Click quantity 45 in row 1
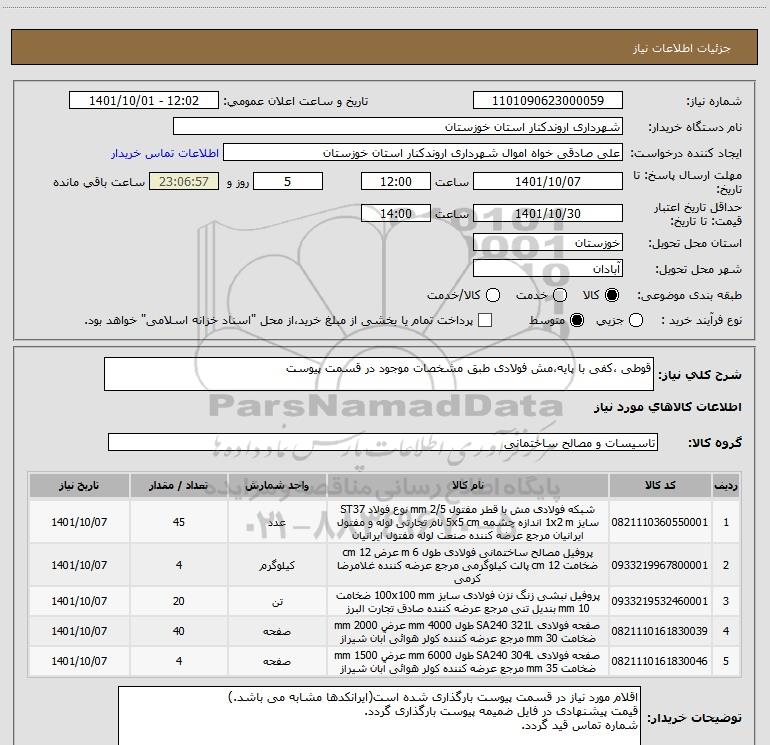Image resolution: width=770 pixels, height=745 pixels. click(x=179, y=522)
